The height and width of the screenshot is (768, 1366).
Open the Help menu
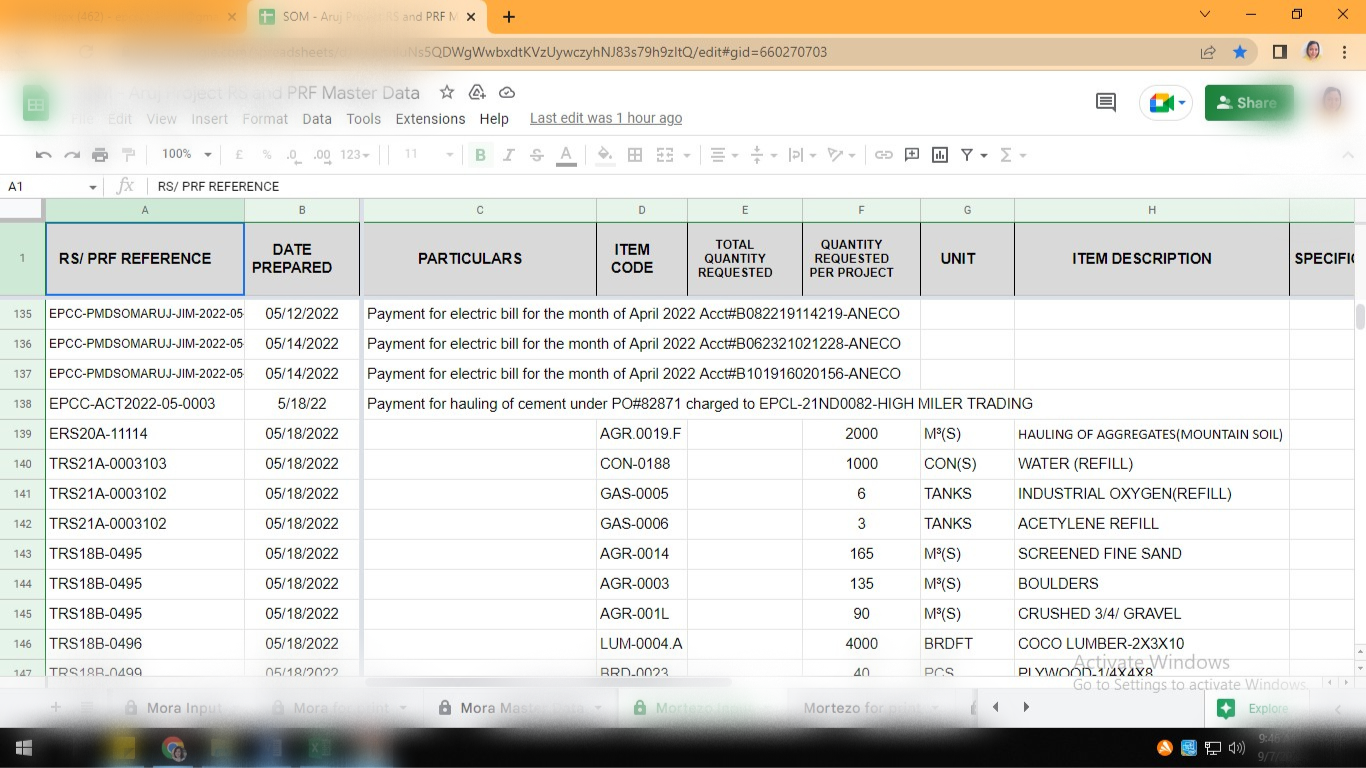click(x=494, y=118)
